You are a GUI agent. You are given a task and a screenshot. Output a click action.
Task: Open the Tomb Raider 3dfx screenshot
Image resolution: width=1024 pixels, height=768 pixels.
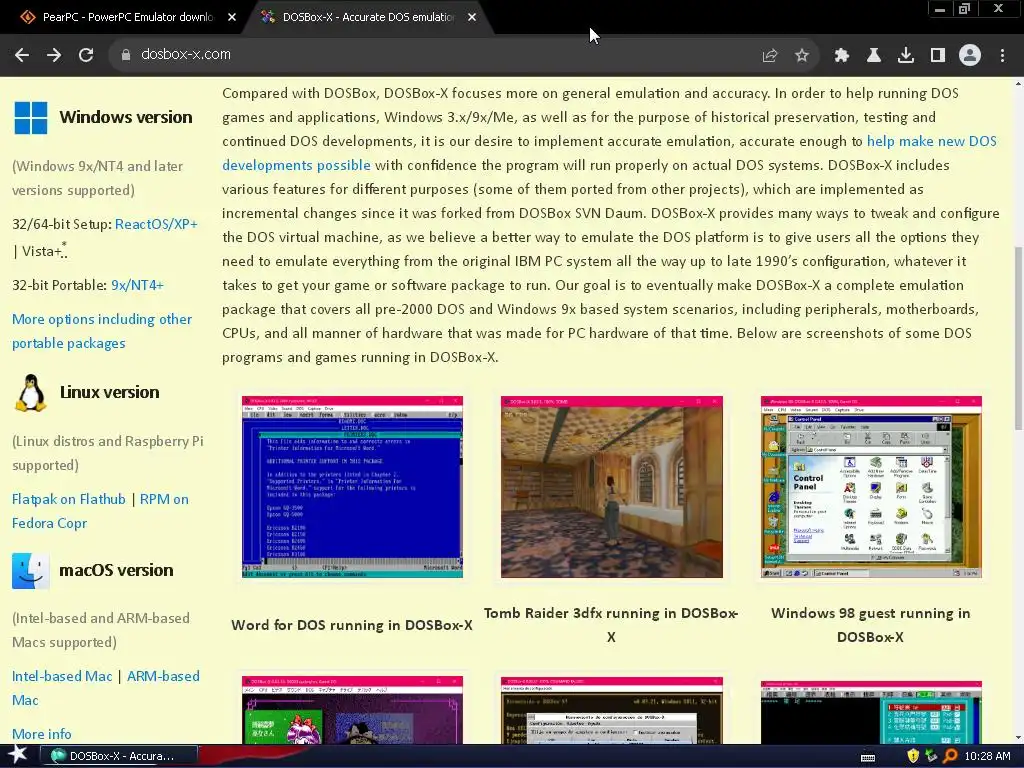[x=612, y=487]
